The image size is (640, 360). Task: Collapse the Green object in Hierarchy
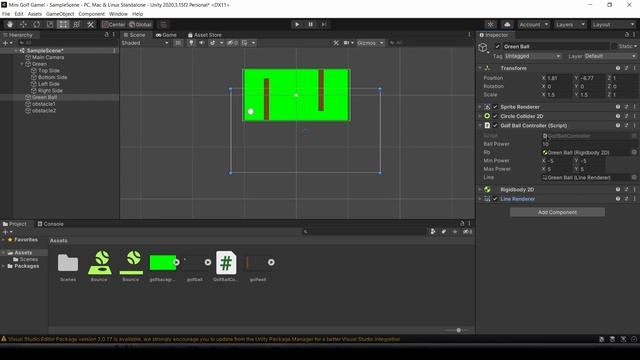[22, 64]
